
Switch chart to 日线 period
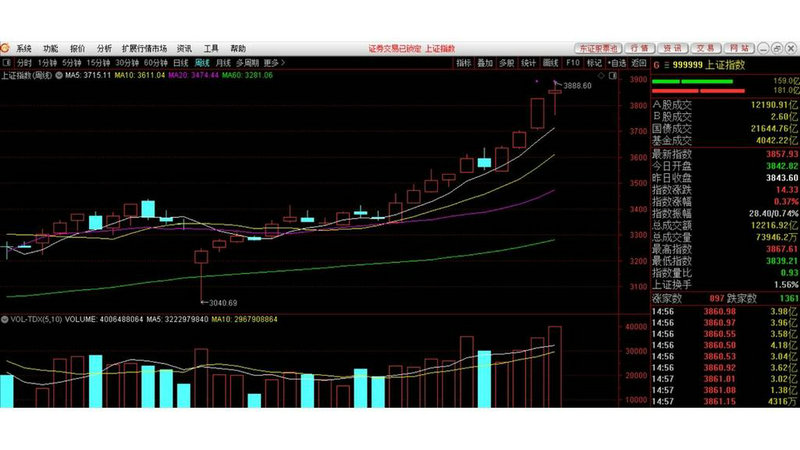(181, 62)
